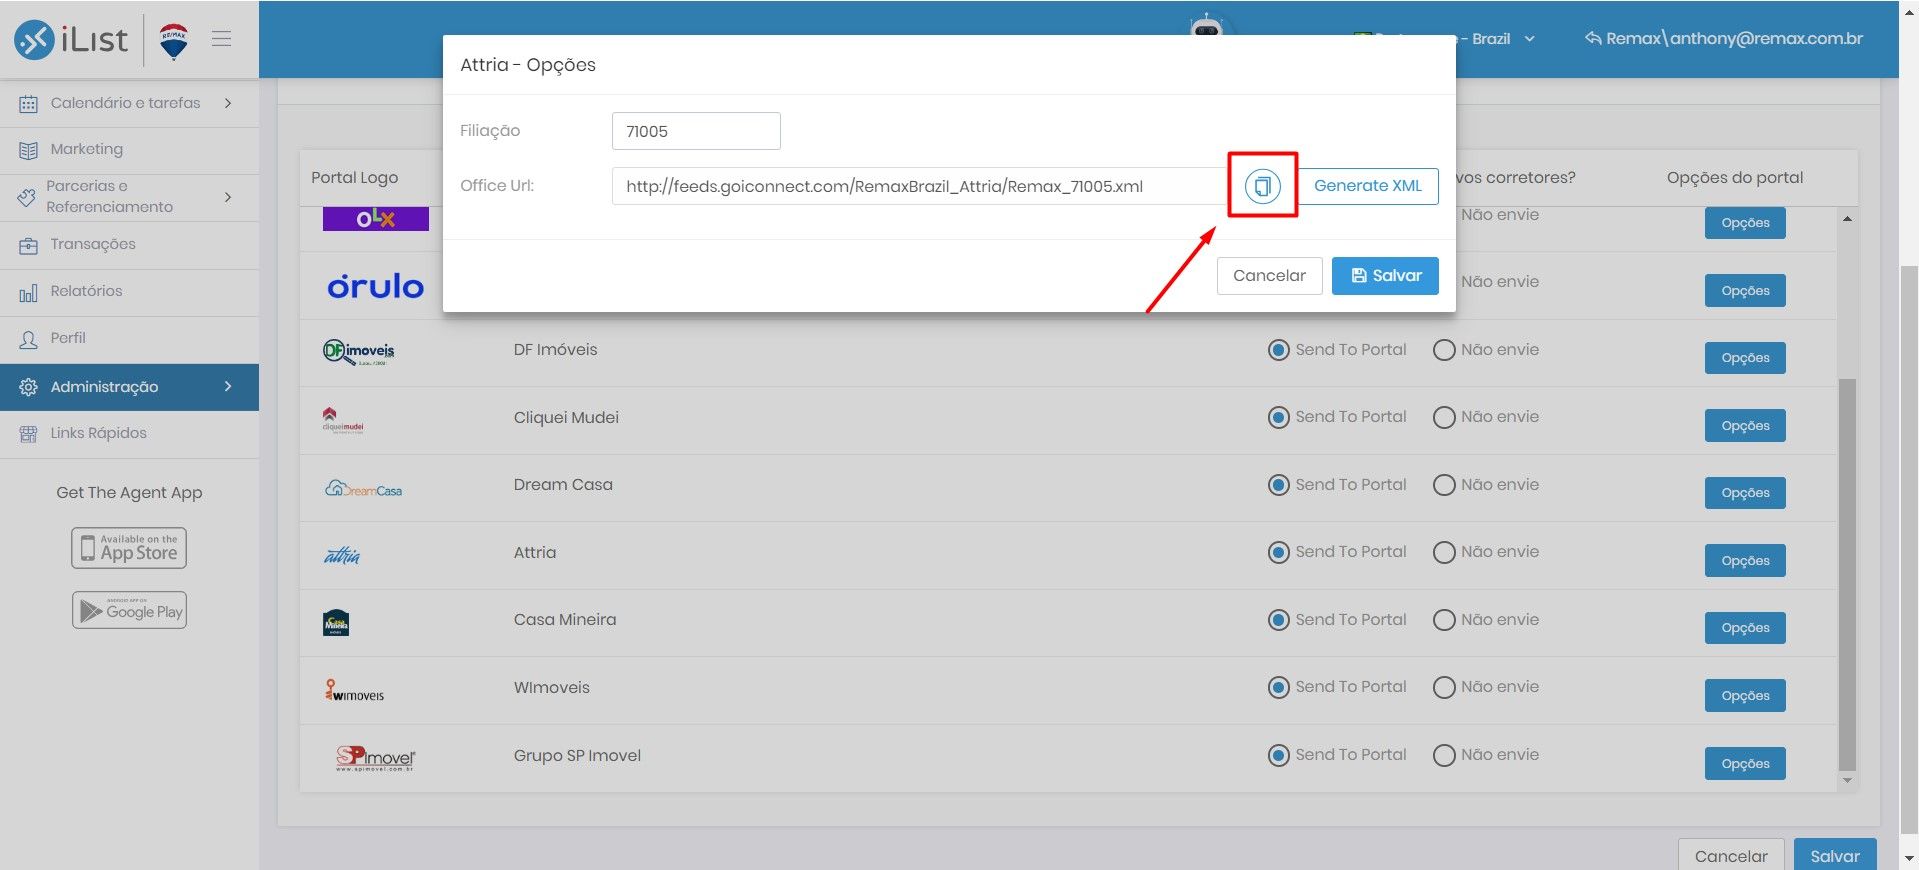Open Opções for the Attria row
Viewport: 1919px width, 870px height.
1745,561
